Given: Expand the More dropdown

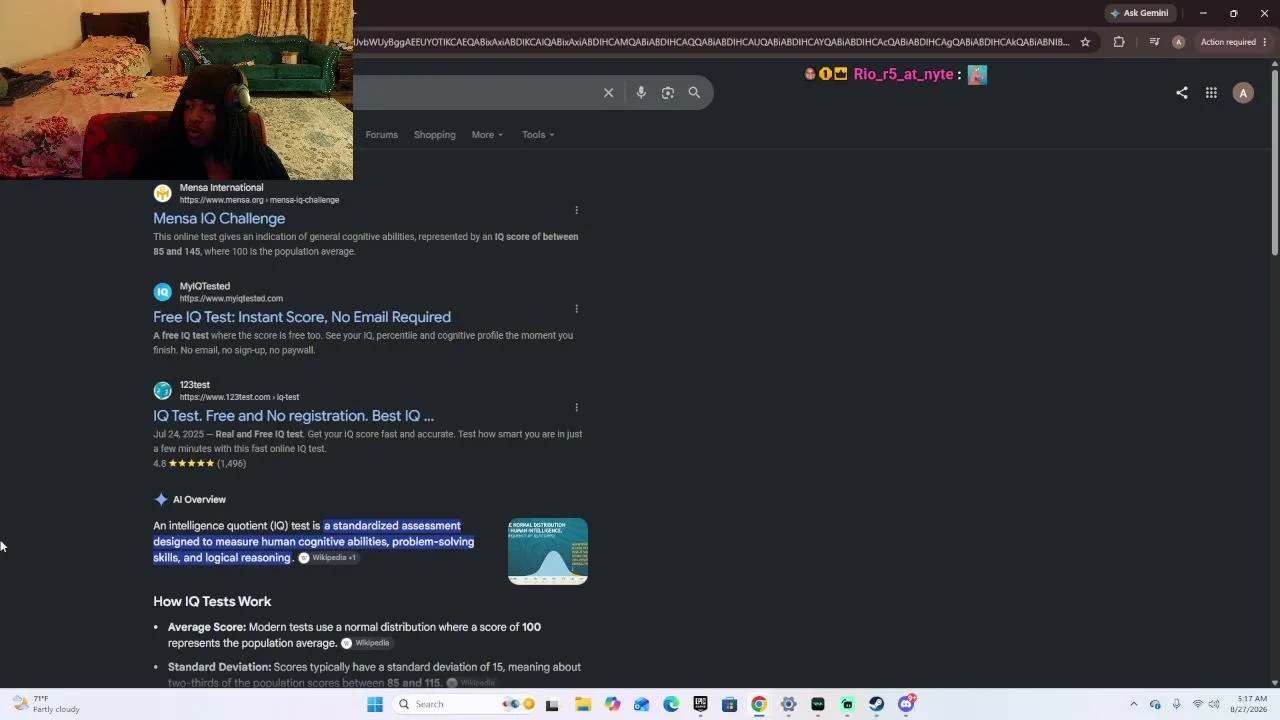Looking at the screenshot, I should tap(487, 135).
